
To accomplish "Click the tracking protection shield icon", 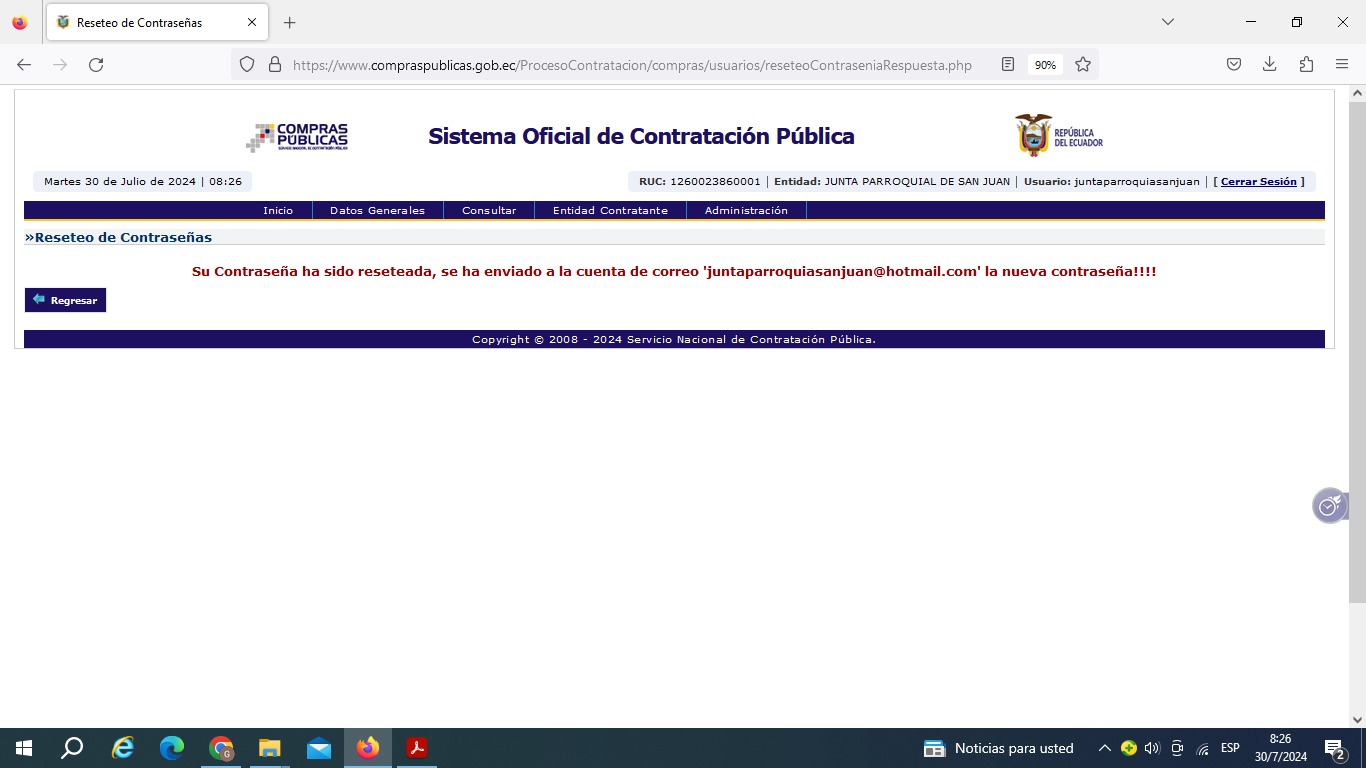I will [x=247, y=65].
